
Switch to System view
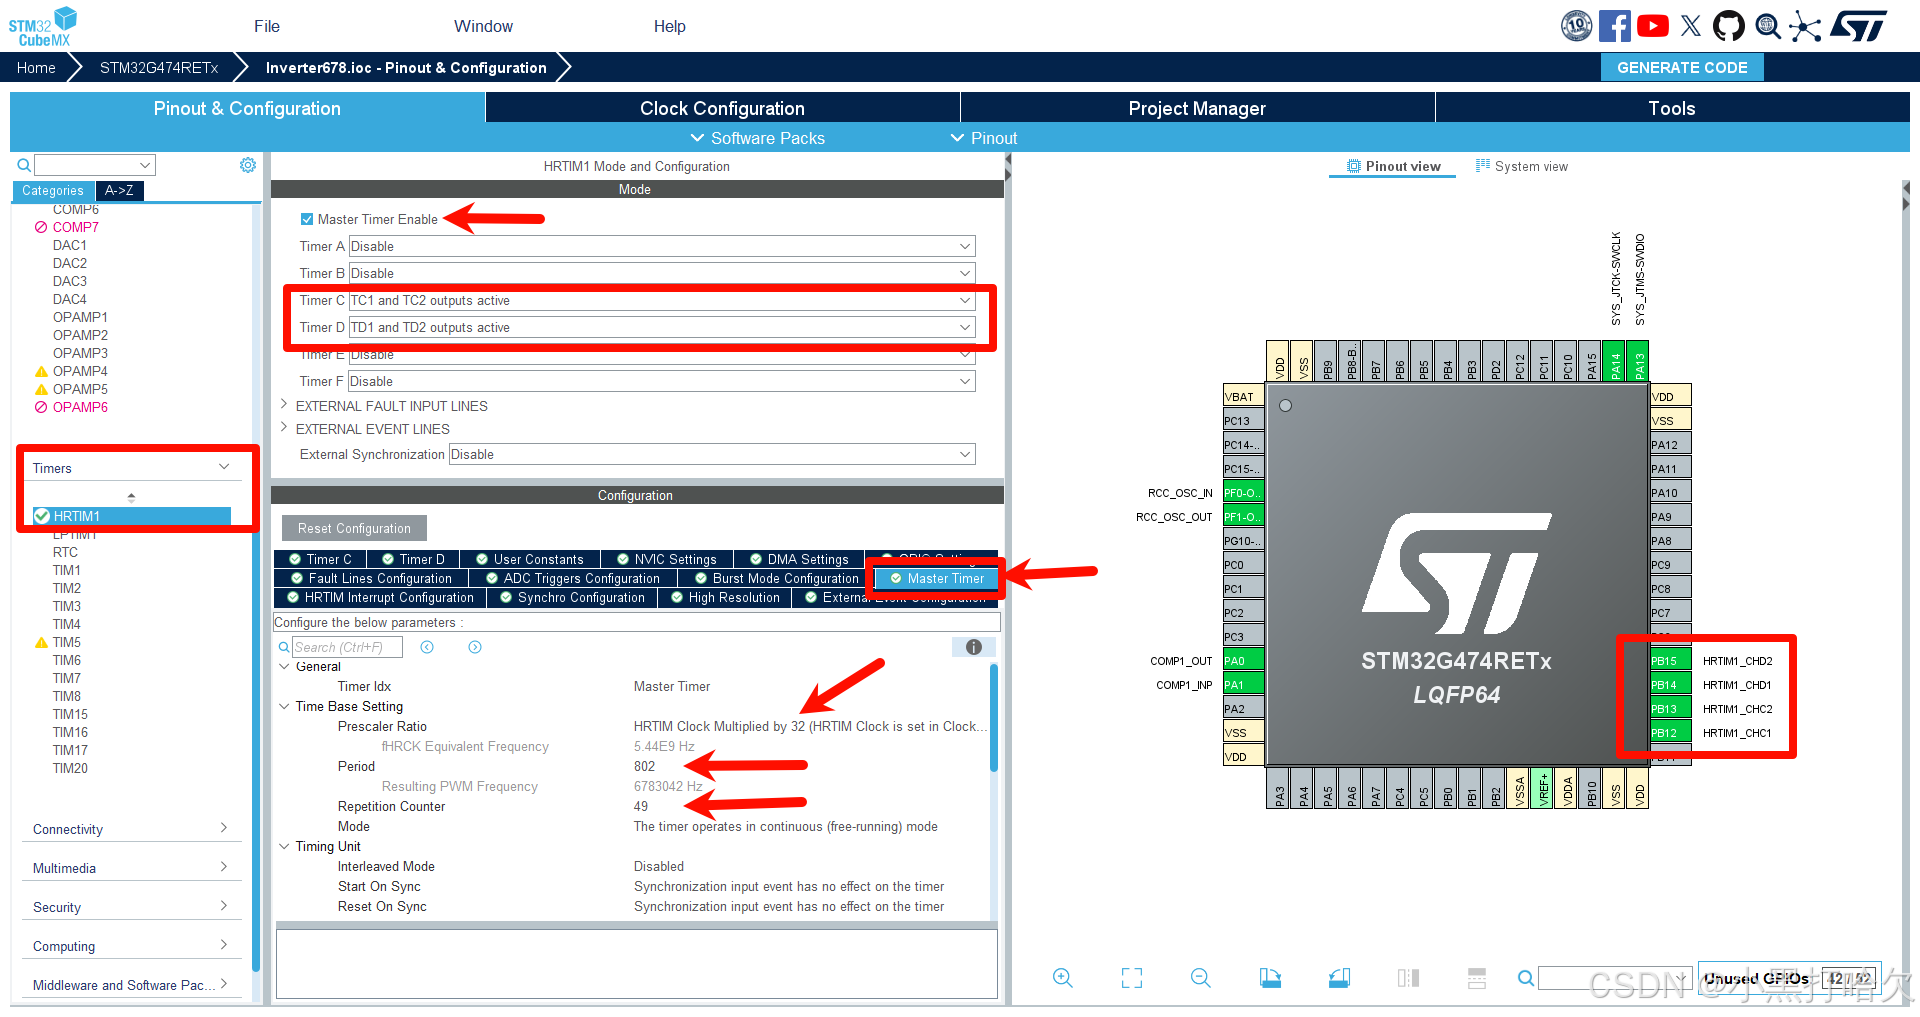1522,166
